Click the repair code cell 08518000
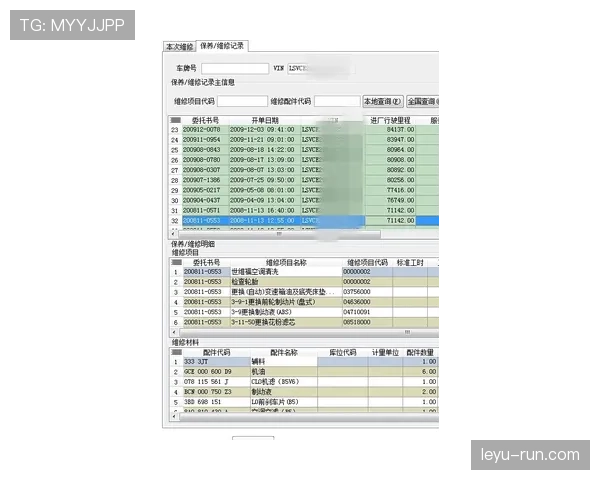 click(x=367, y=322)
